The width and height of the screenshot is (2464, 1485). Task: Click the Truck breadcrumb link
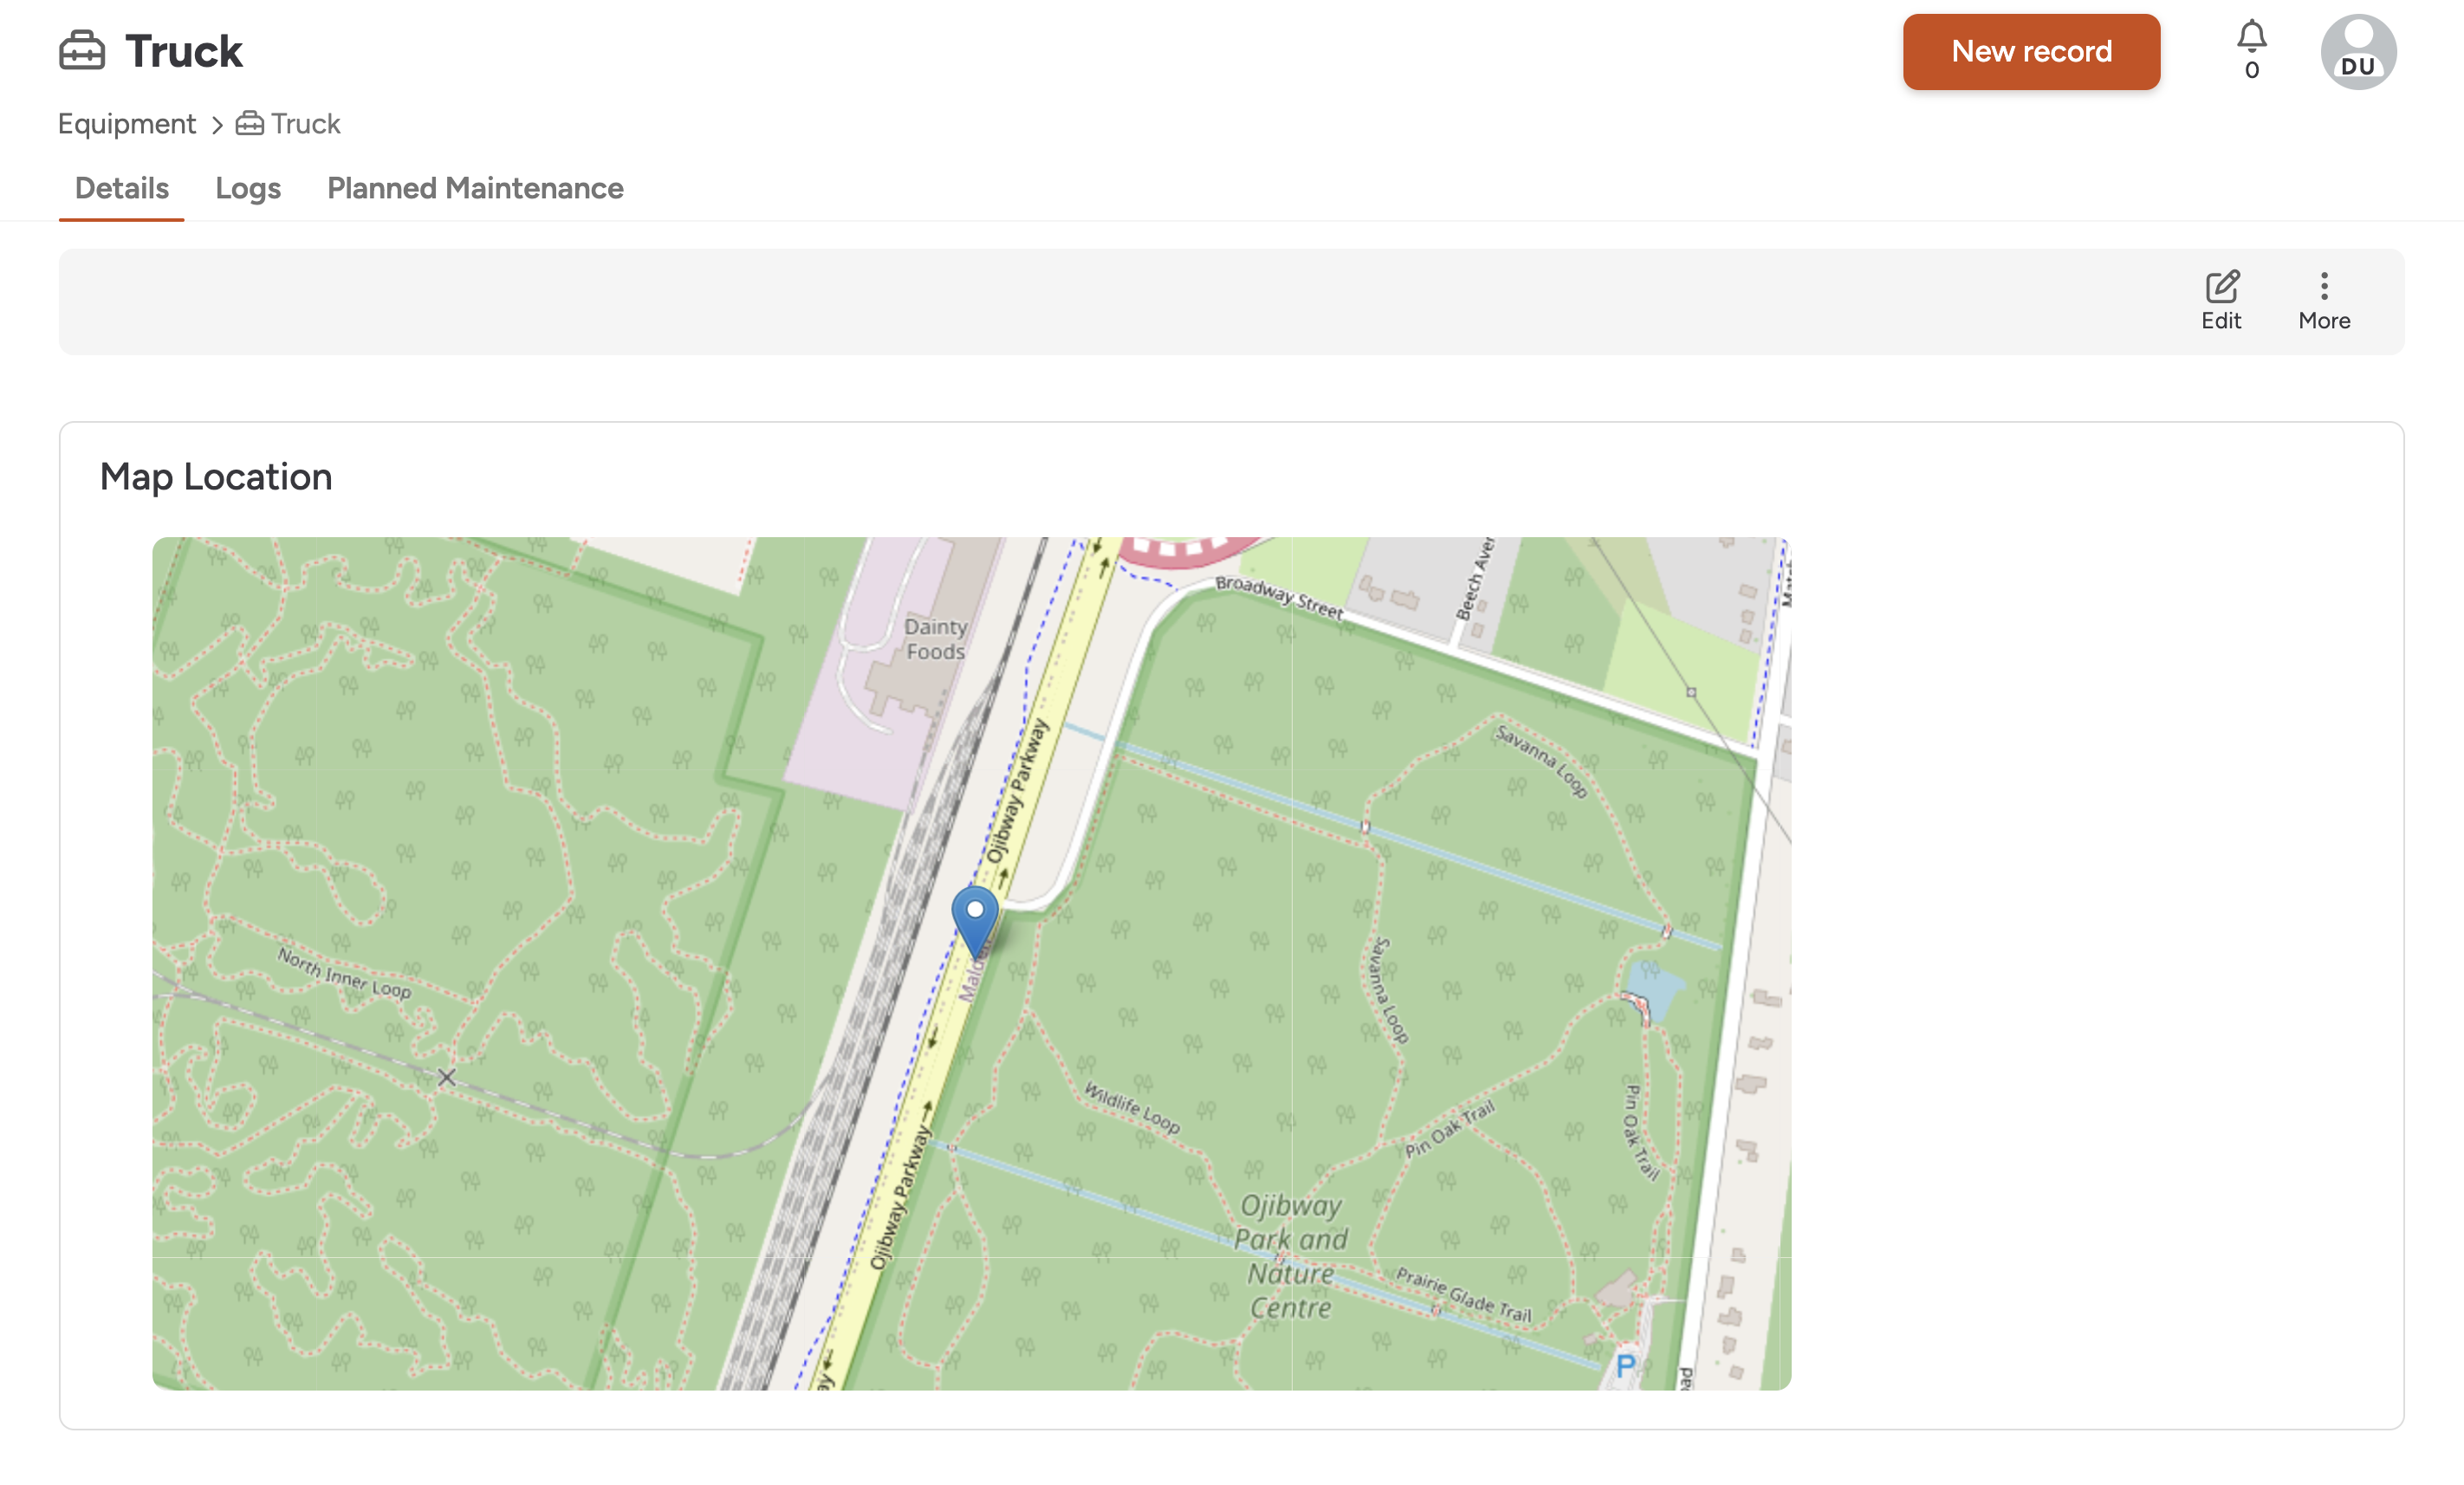point(305,124)
